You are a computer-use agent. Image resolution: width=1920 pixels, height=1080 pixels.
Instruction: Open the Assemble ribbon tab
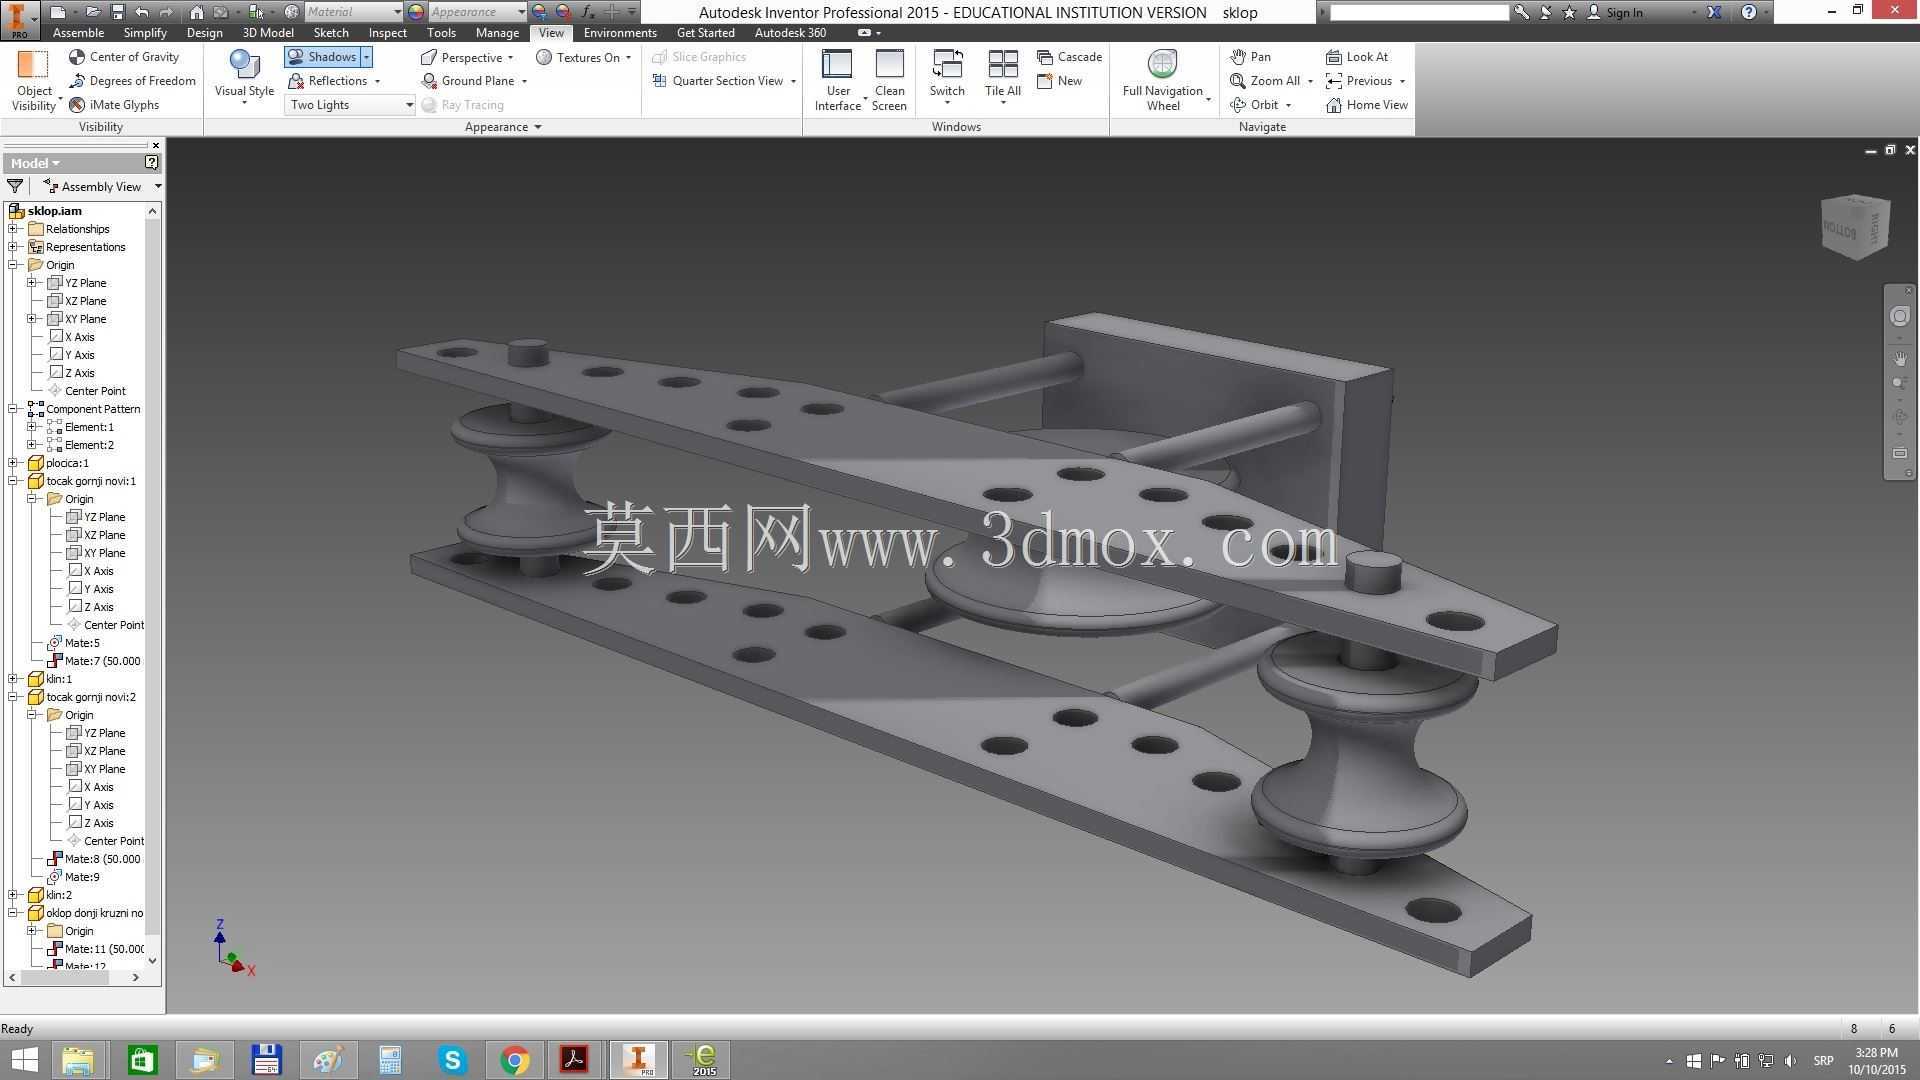point(78,33)
